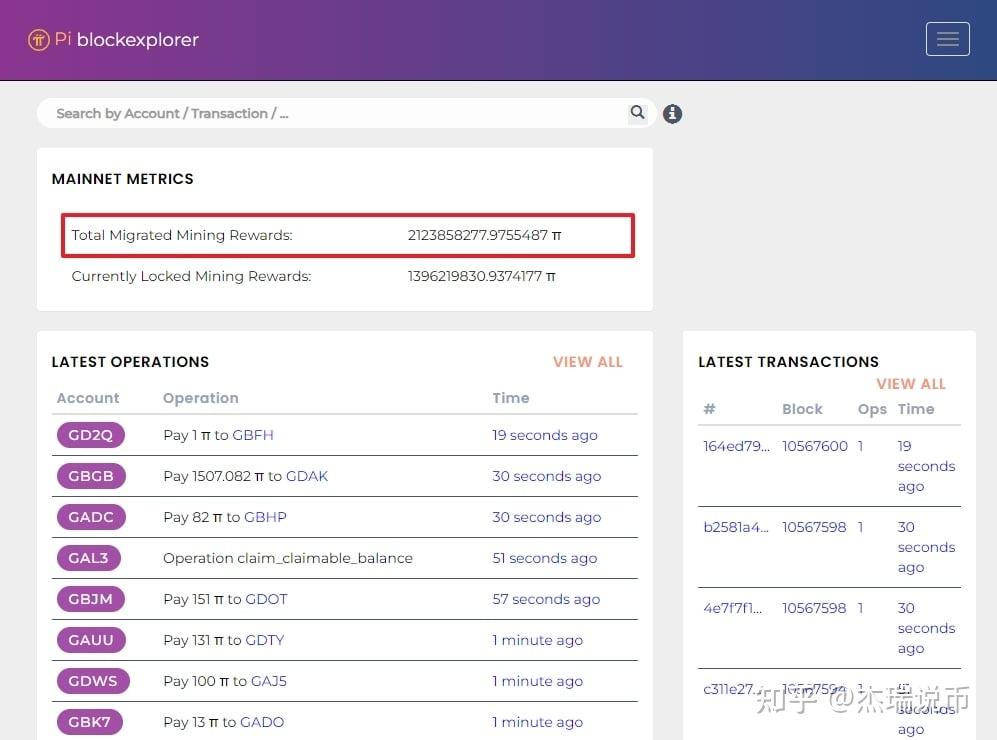Image resolution: width=997 pixels, height=740 pixels.
Task: Open recipient account GDOT
Action: pyautogui.click(x=266, y=599)
